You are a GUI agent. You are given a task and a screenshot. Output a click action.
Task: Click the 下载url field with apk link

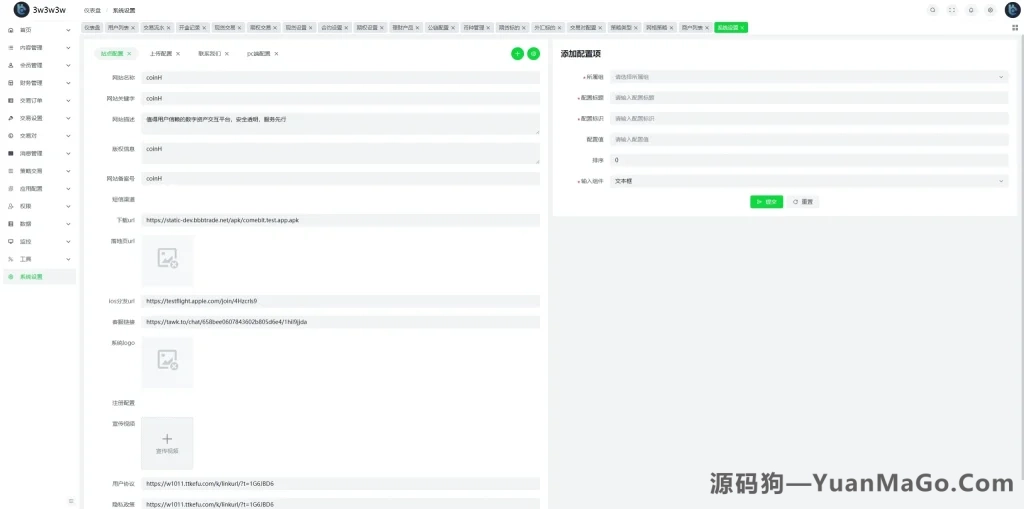[x=341, y=220]
